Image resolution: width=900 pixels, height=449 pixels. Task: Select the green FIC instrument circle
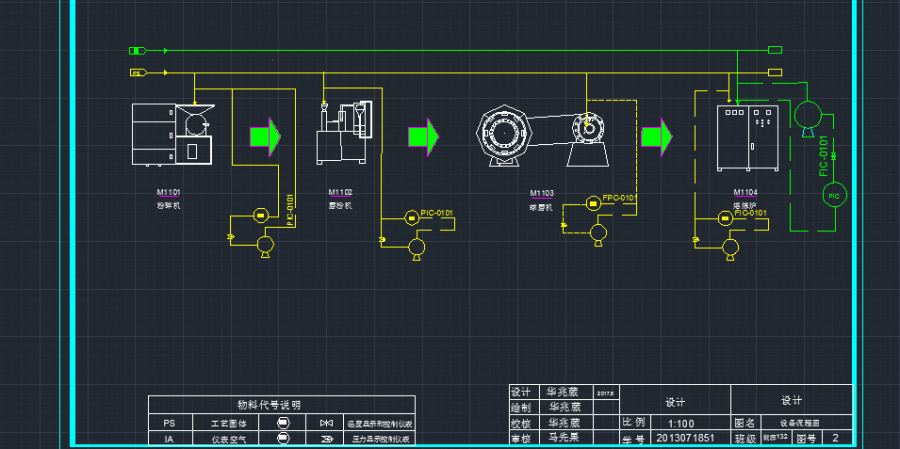pos(835,196)
